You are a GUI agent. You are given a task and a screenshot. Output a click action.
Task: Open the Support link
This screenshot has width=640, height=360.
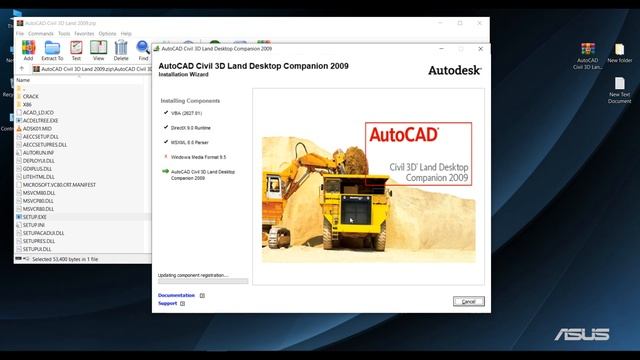tap(167, 304)
